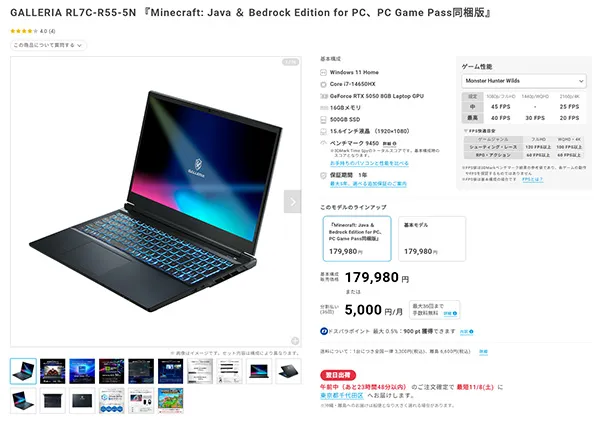This screenshot has width=600, height=421.
Task: Advance to the next product image arrow
Action: pos(292,201)
